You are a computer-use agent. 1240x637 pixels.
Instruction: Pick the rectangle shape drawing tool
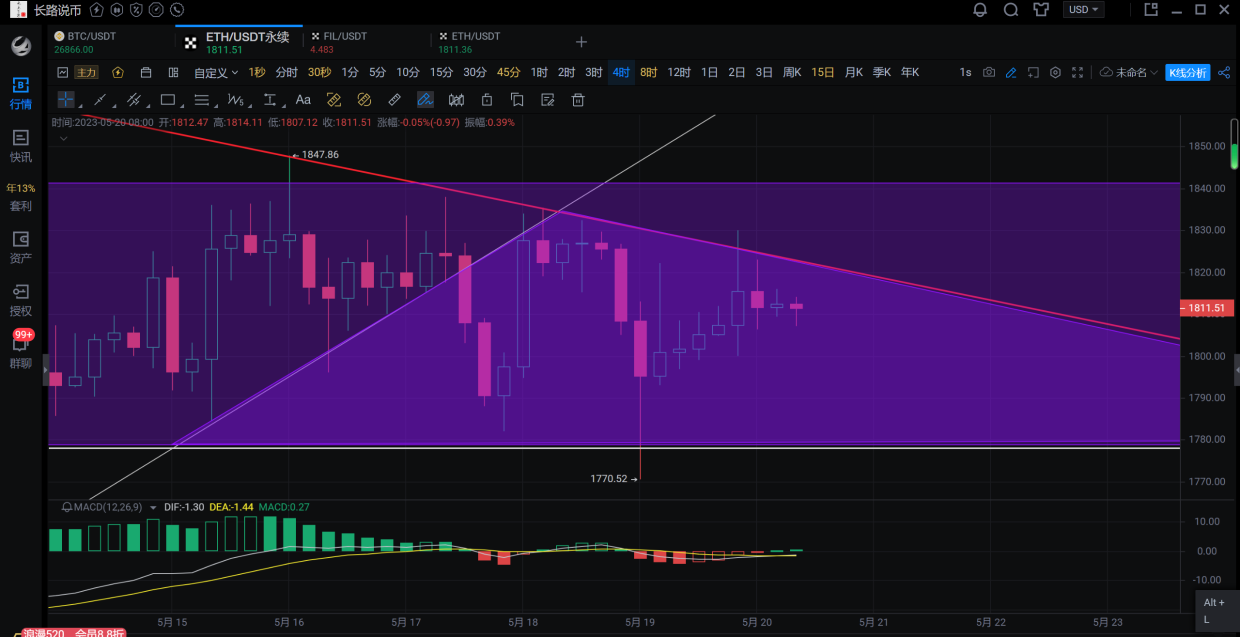pyautogui.click(x=168, y=100)
